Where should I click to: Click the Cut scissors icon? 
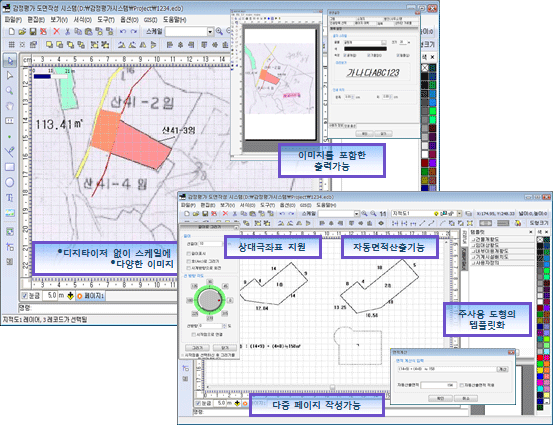point(67,32)
